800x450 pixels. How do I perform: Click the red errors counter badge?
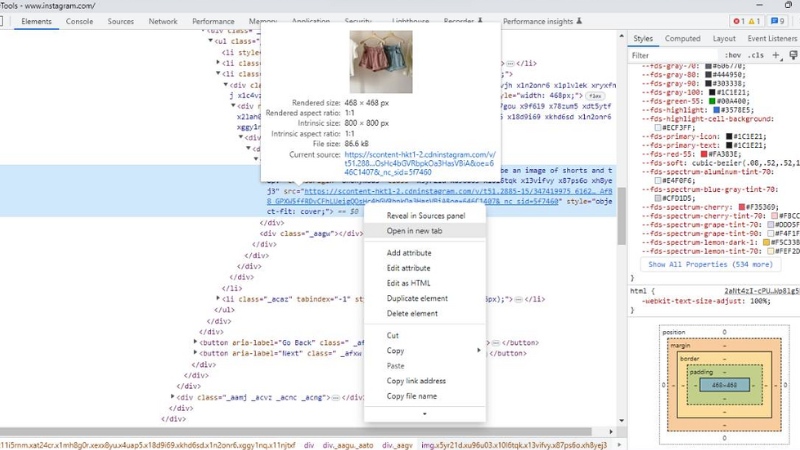pos(738,21)
